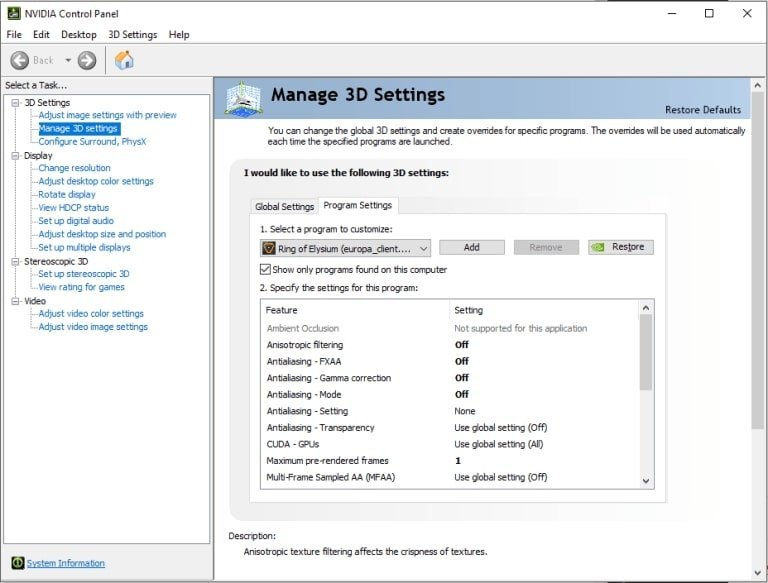Select Maximum pre-rendered frames row

point(450,461)
